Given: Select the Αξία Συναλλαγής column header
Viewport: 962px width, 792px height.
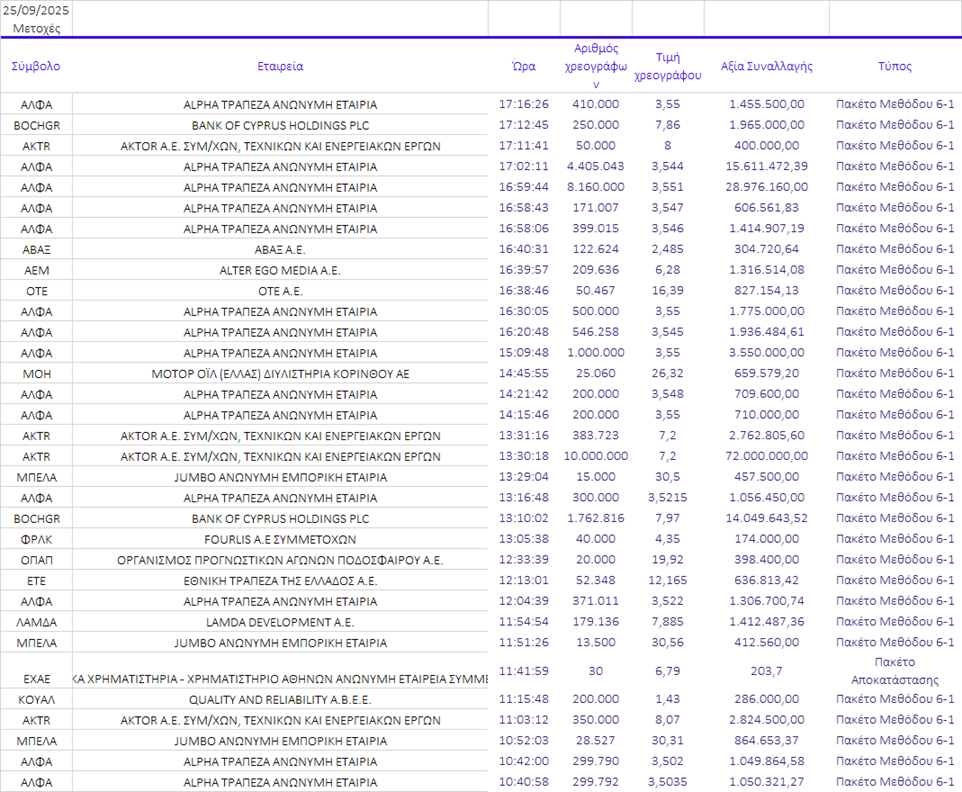Looking at the screenshot, I should [766, 66].
